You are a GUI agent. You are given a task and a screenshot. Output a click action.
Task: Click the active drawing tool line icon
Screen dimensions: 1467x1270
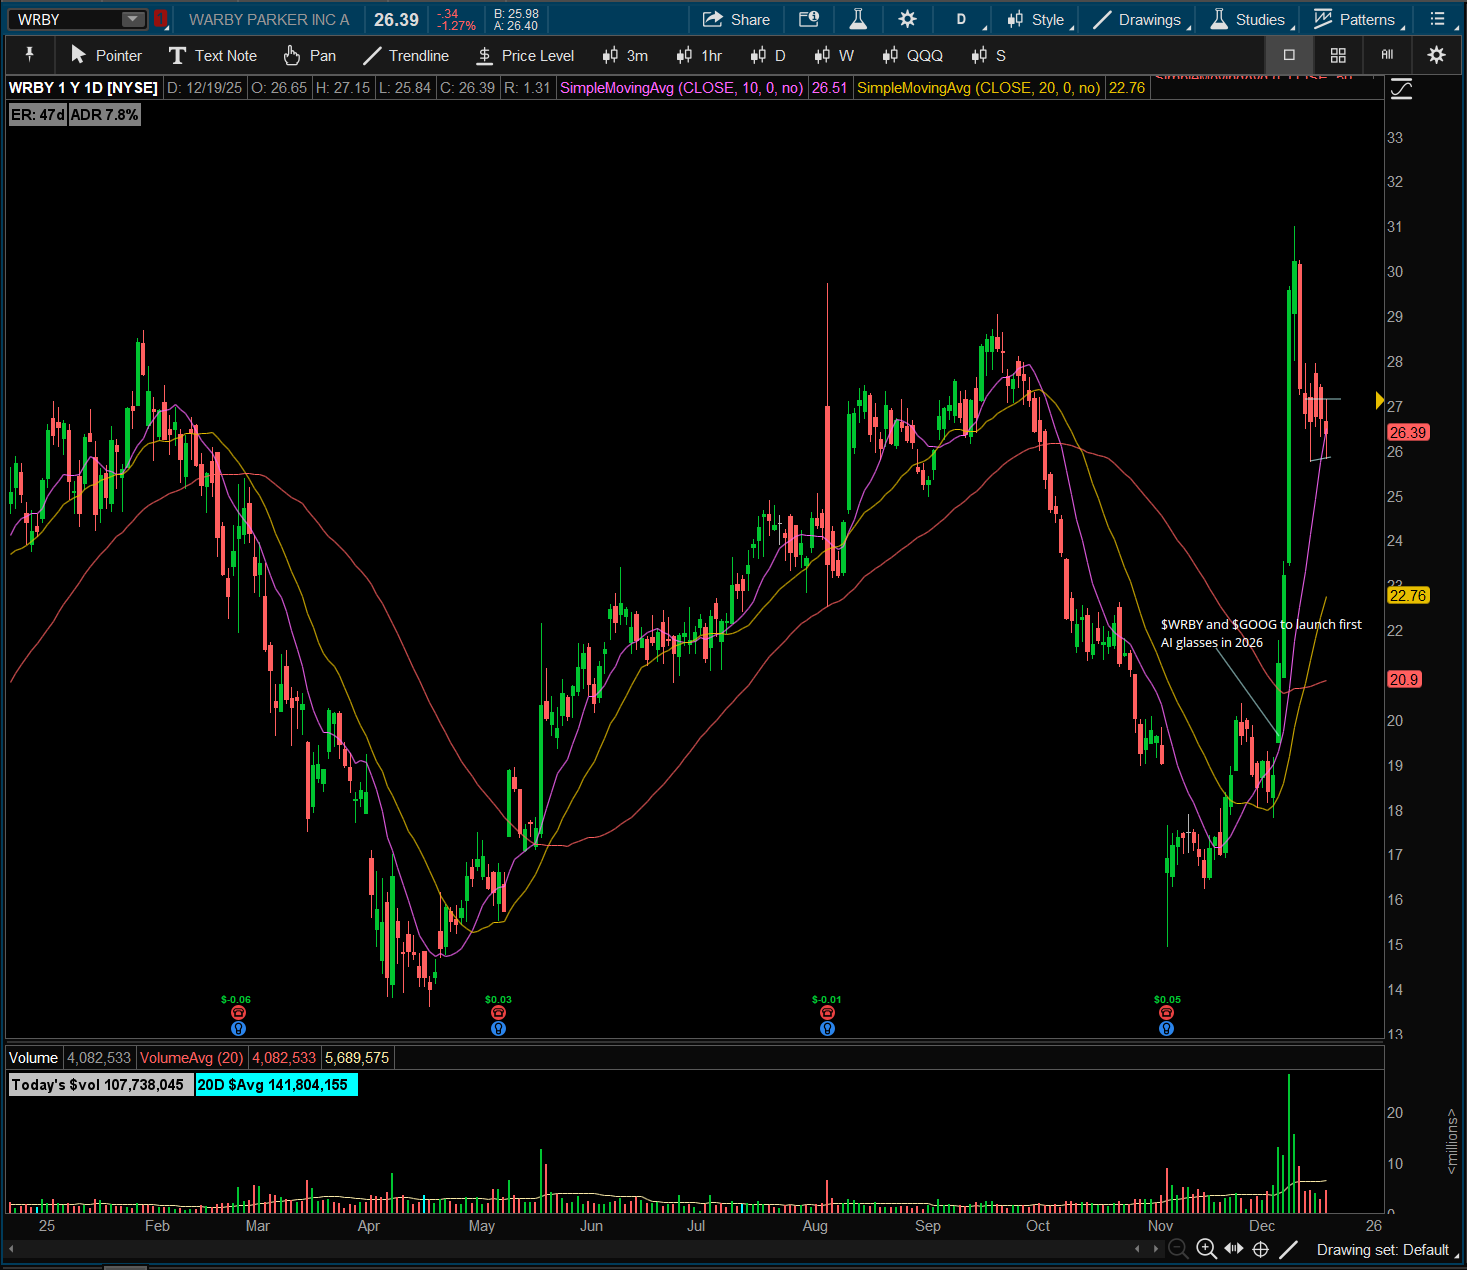[x=1289, y=1249]
